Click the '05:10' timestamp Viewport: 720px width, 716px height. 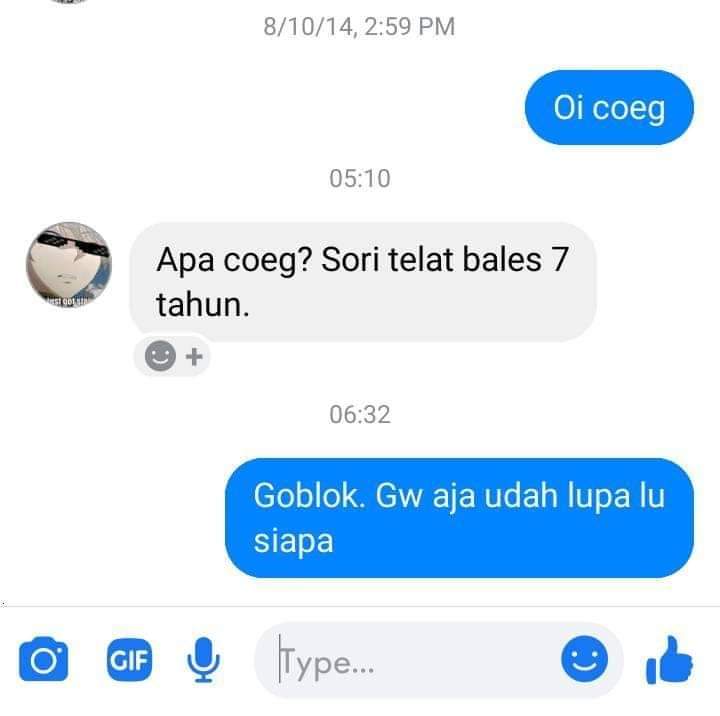(x=360, y=178)
